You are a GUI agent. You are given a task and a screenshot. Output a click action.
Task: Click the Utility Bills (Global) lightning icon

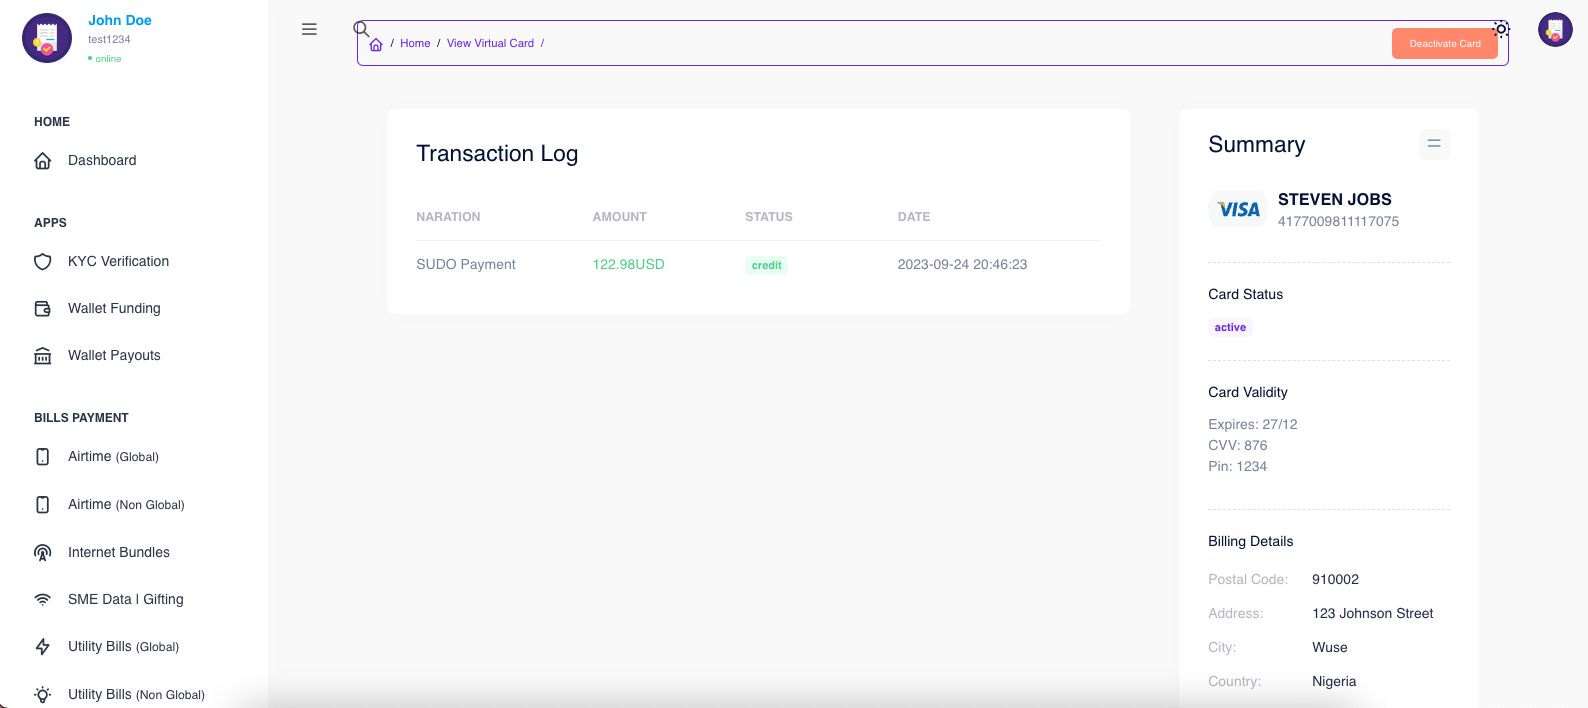pos(42,647)
